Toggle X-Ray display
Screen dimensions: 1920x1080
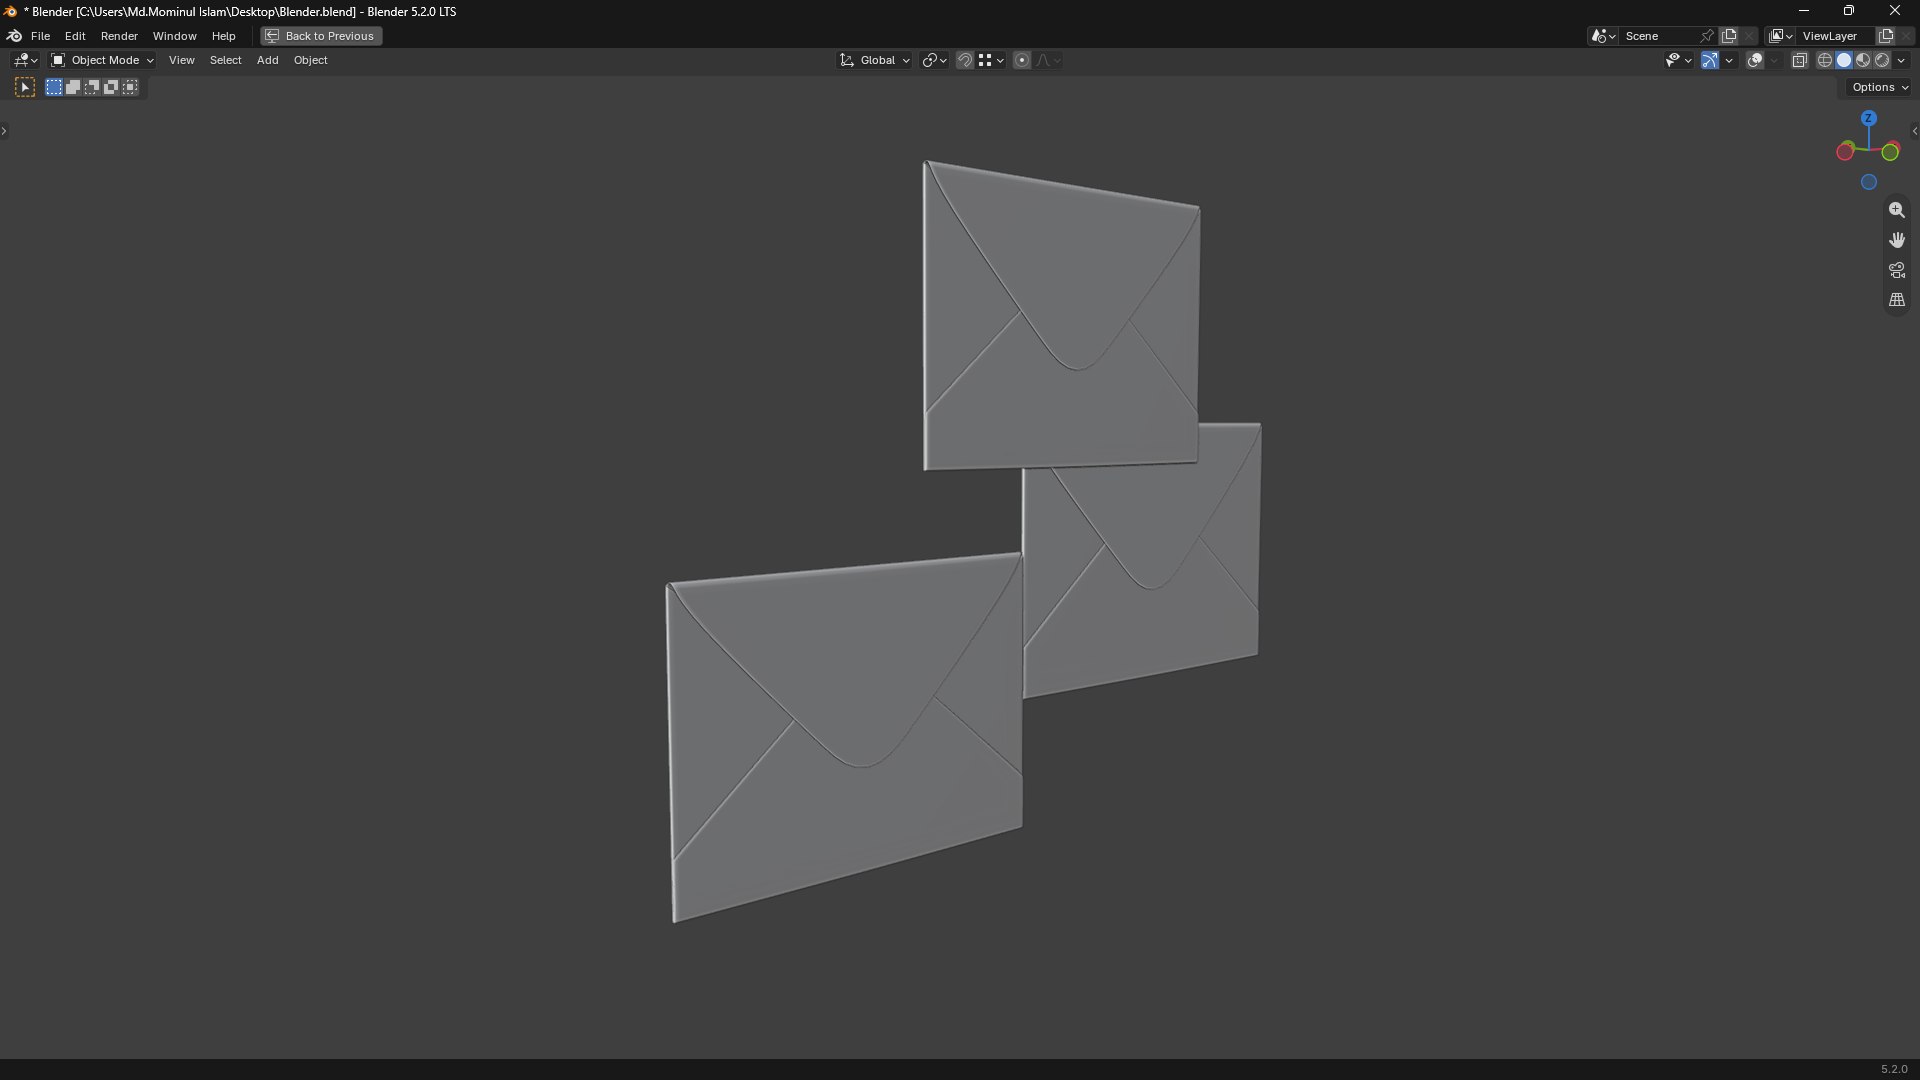click(1800, 61)
